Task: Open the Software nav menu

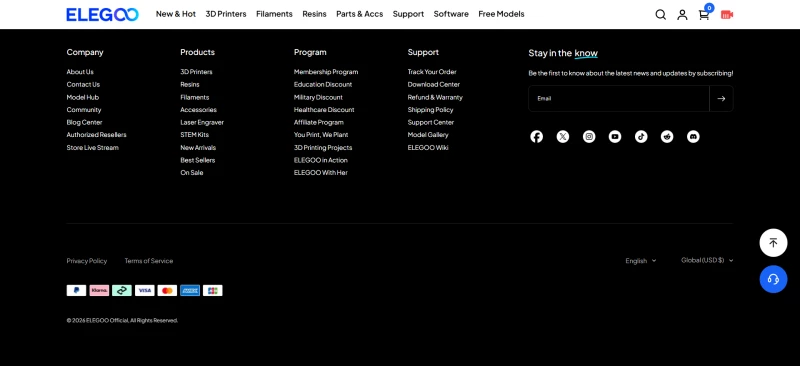Action: (x=451, y=14)
